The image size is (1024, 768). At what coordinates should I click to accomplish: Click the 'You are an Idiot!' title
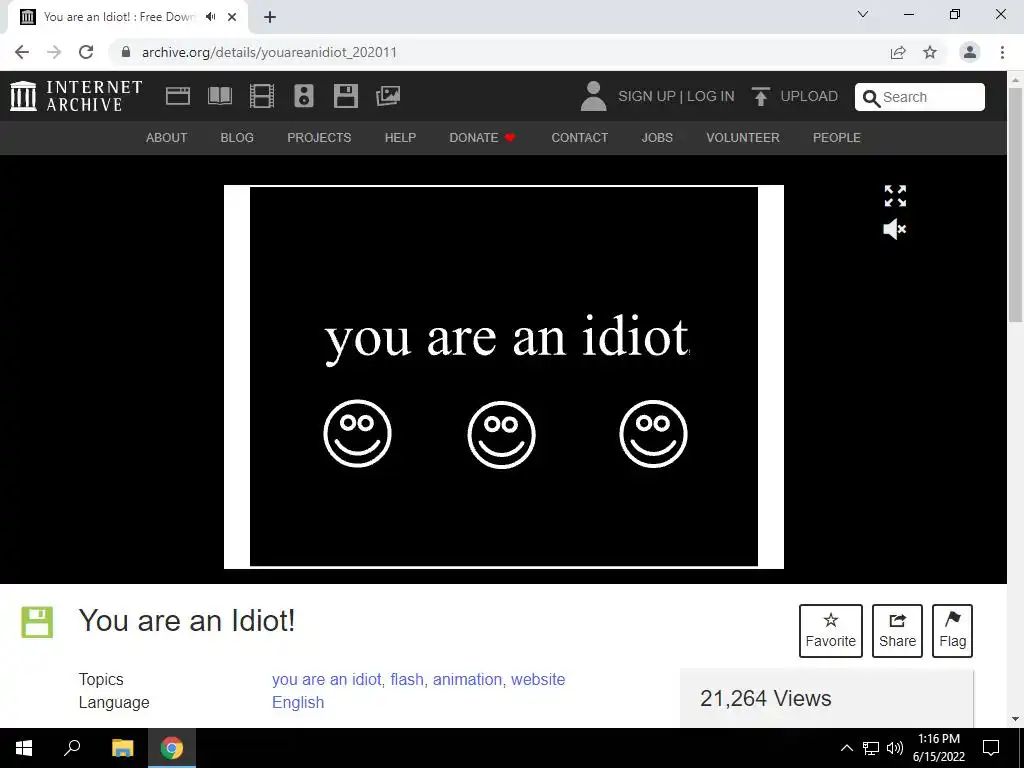tap(187, 620)
